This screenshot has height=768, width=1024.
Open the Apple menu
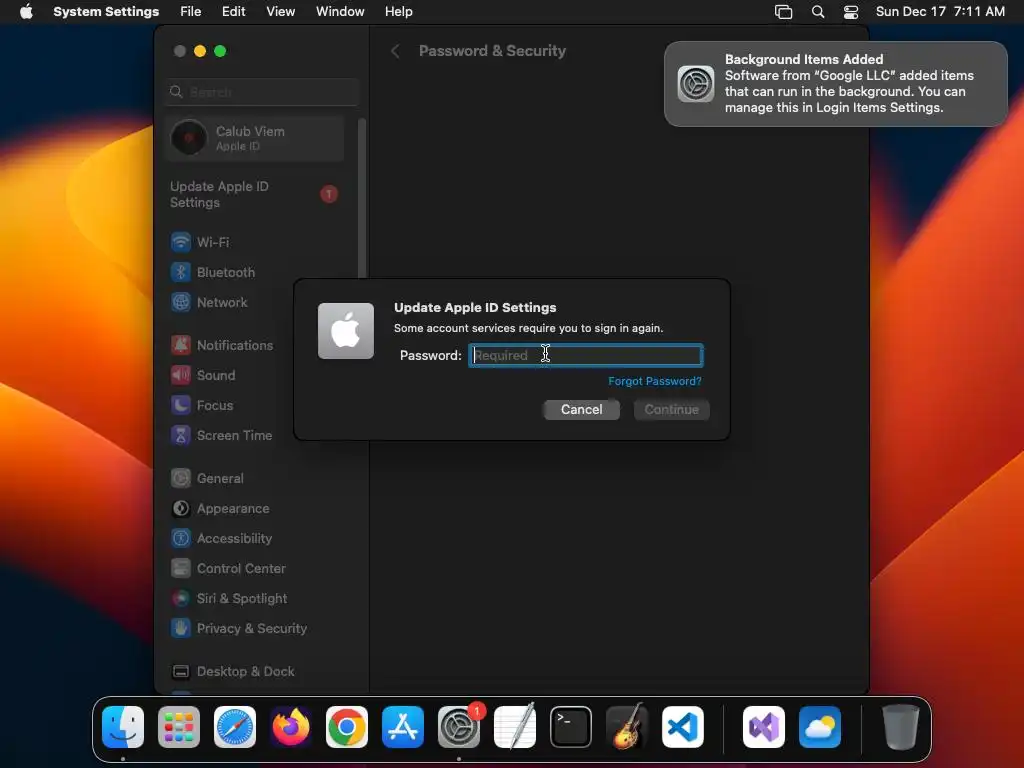pos(26,12)
